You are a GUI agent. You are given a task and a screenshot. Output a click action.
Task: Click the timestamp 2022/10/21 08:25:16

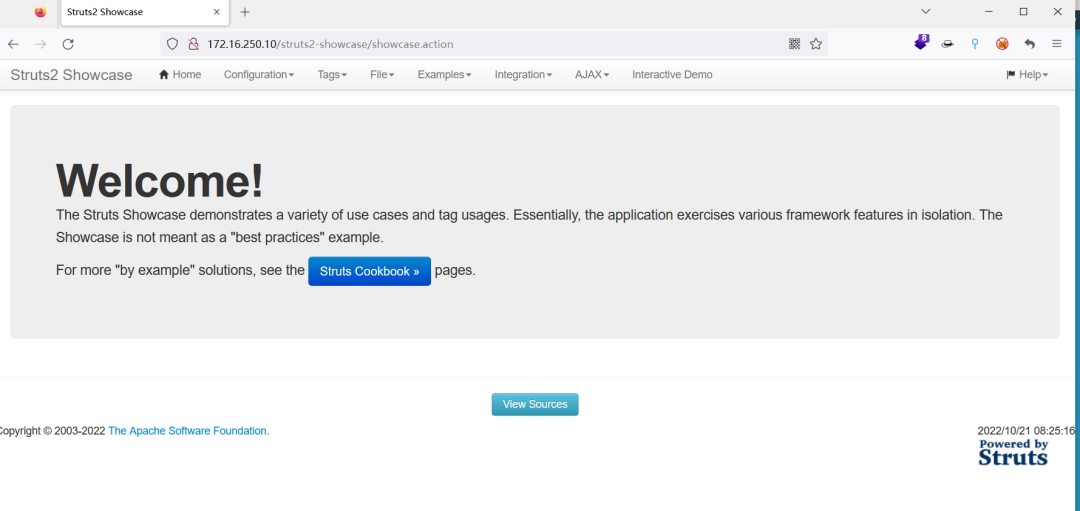coord(1027,431)
